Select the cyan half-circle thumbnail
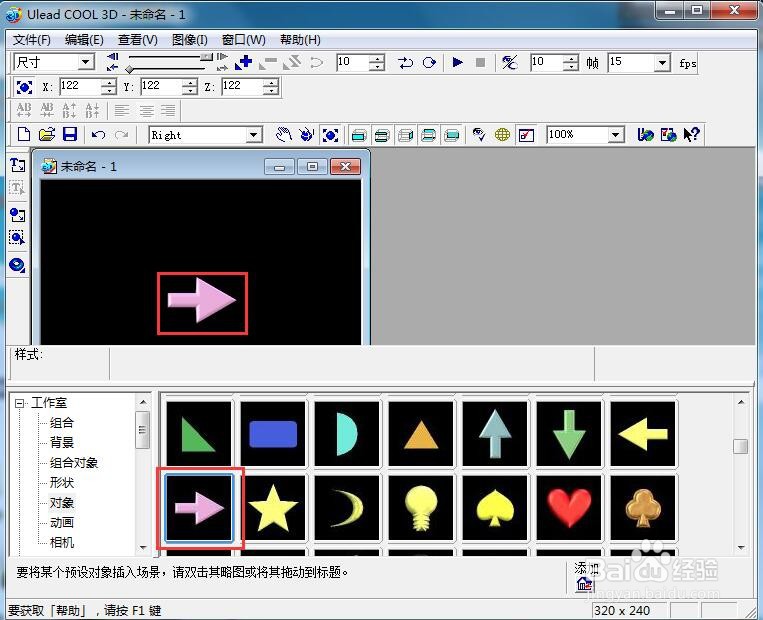 point(346,434)
